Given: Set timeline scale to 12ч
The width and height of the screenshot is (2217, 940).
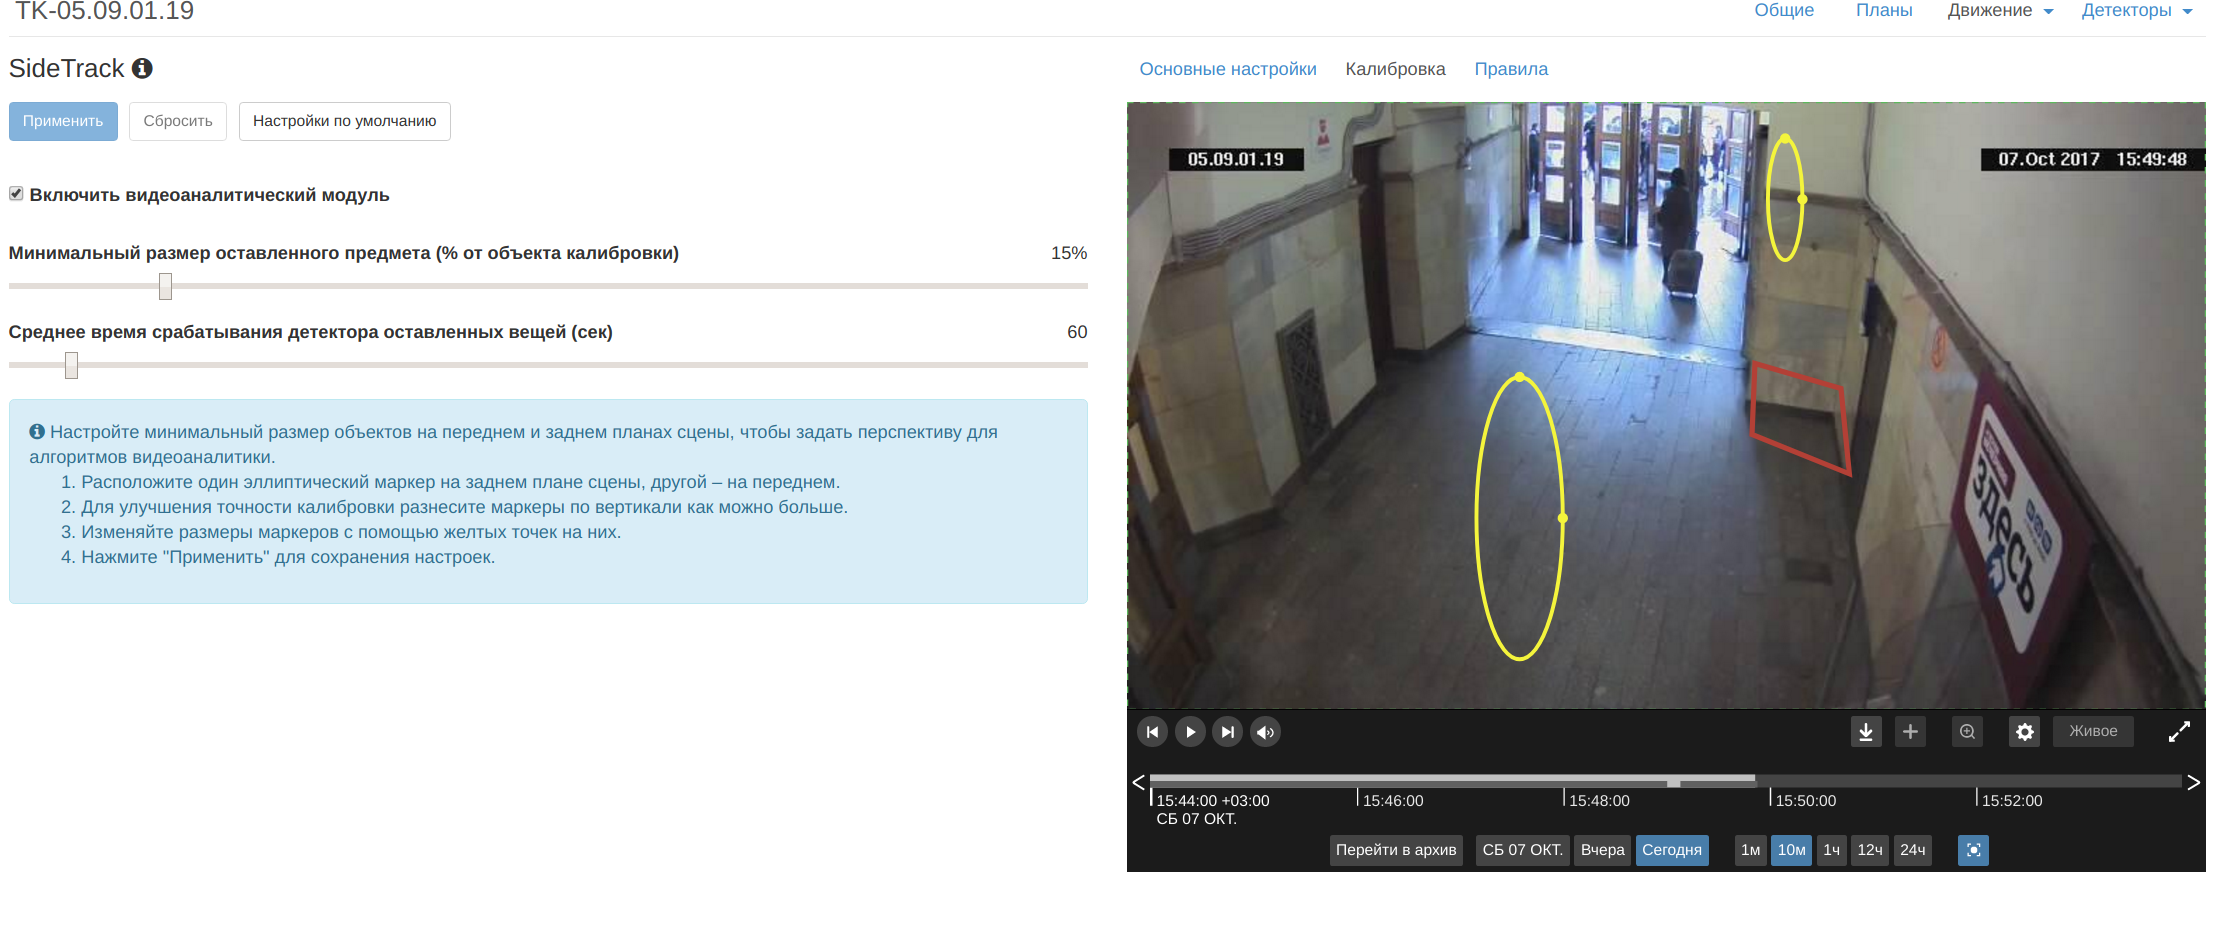Looking at the screenshot, I should click(x=1870, y=850).
